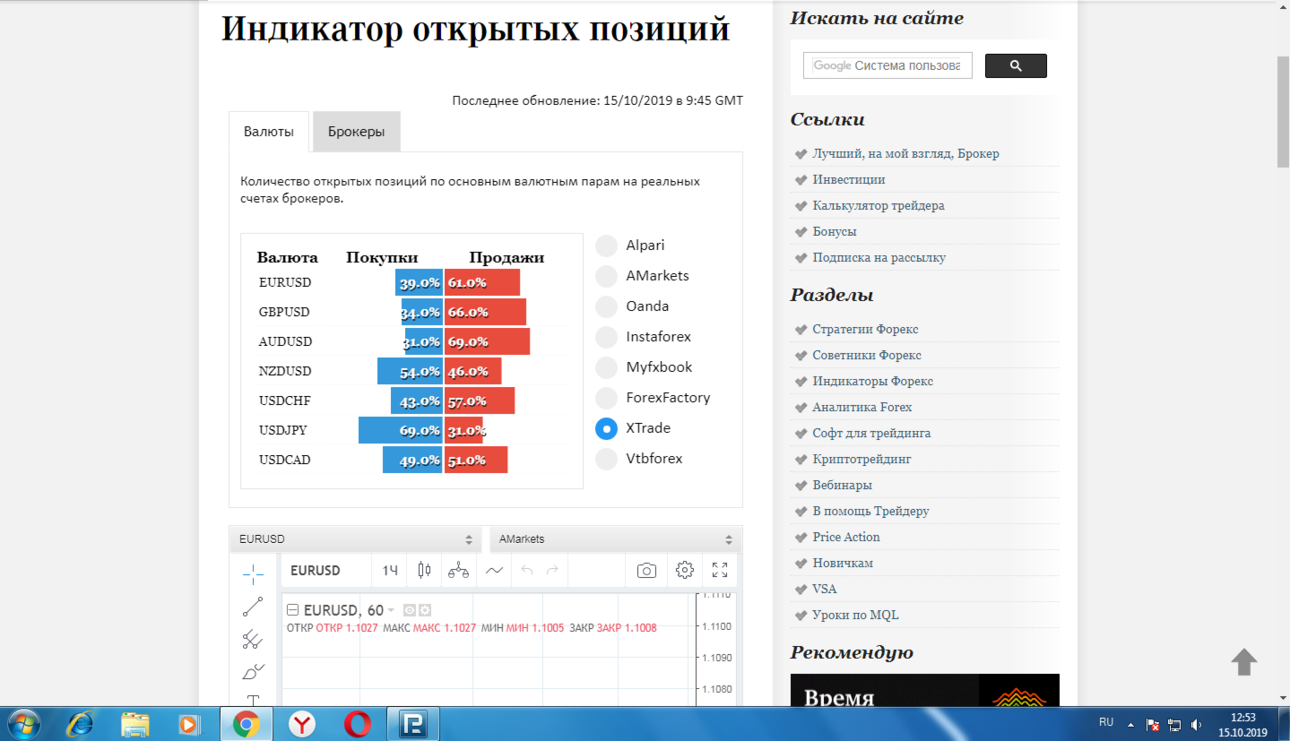Open the 1Ч timeframe selector

coord(390,570)
